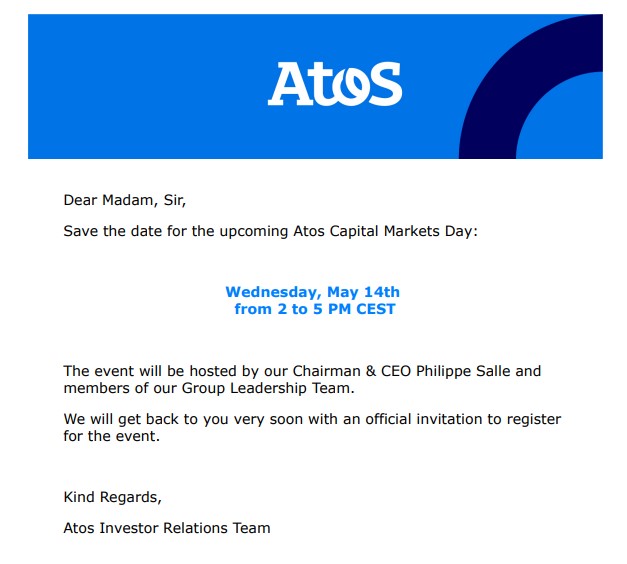Click the letter 'A' in the Atos logo
The width and height of the screenshot is (627, 564).
pyautogui.click(x=290, y=84)
